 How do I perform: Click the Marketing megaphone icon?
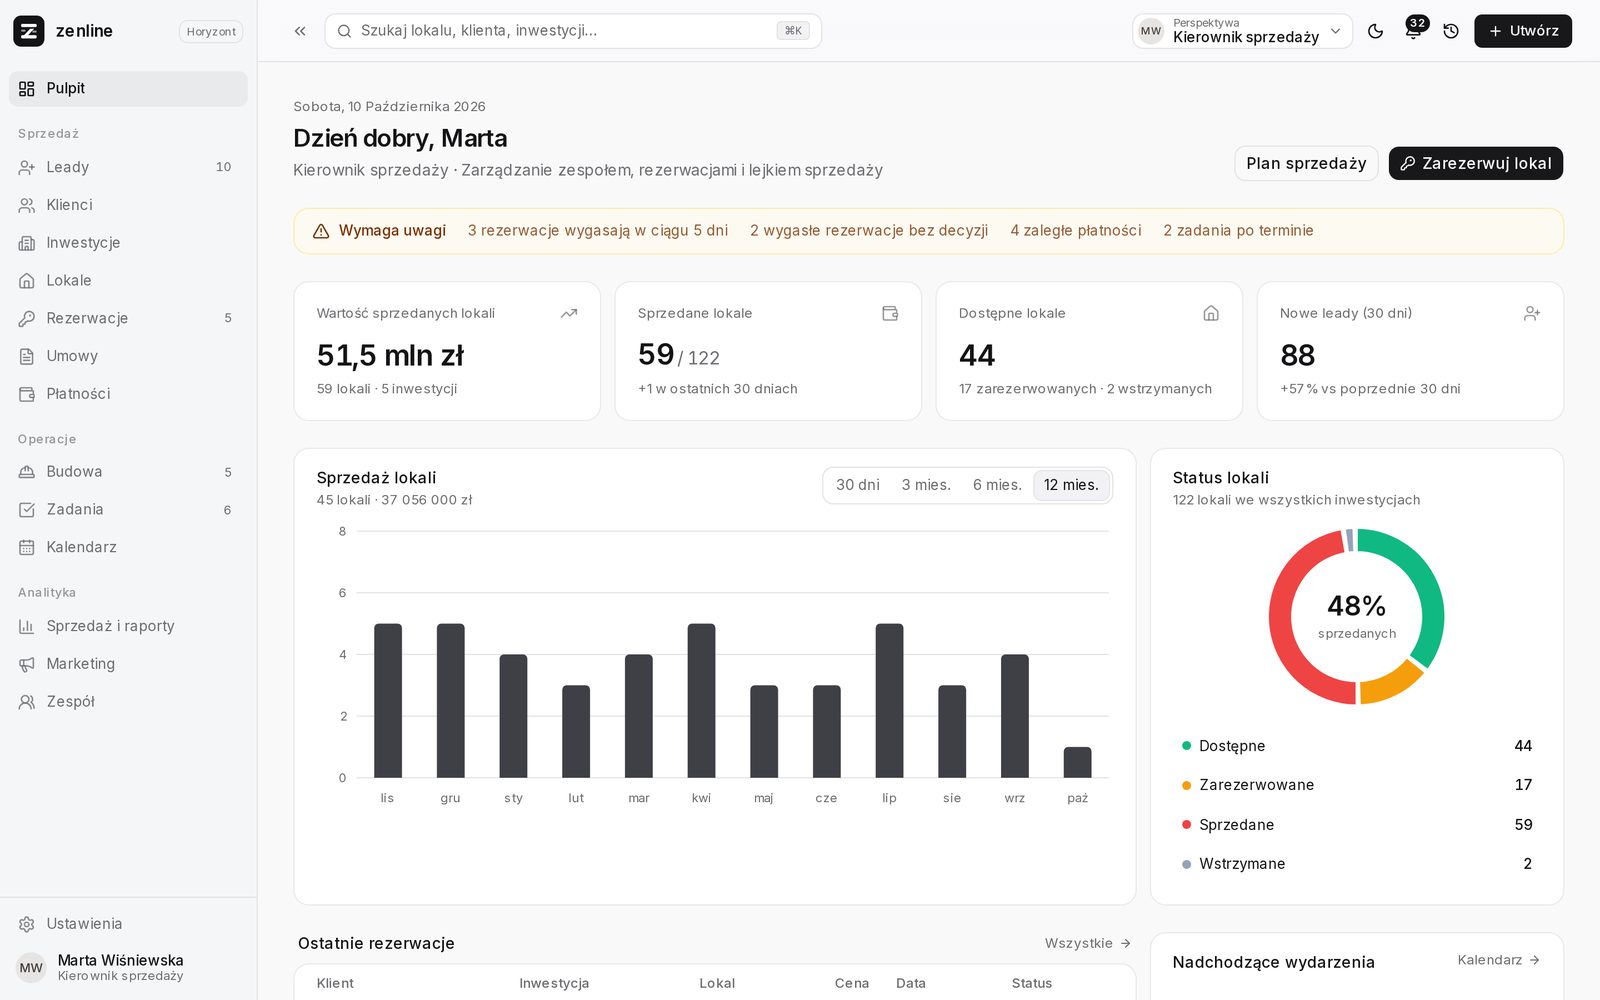pyautogui.click(x=27, y=664)
